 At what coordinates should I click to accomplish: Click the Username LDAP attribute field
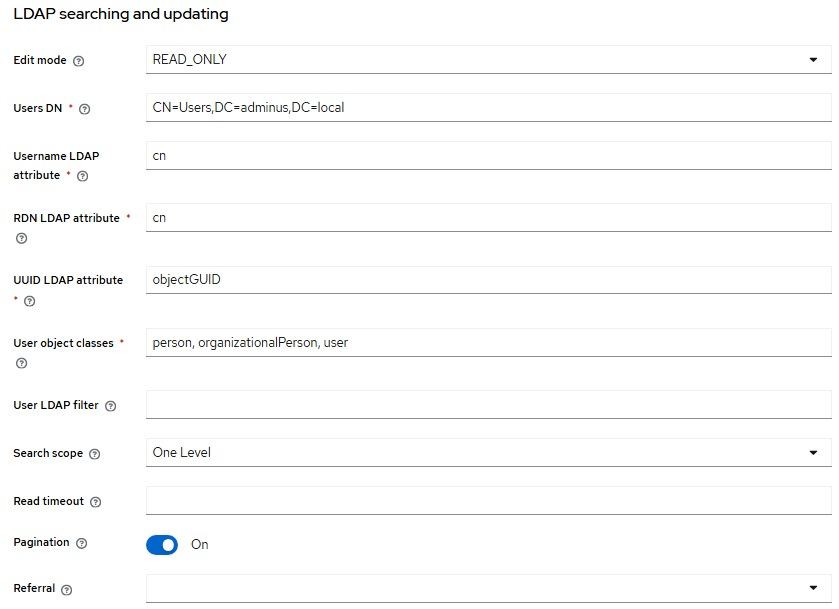tap(489, 156)
